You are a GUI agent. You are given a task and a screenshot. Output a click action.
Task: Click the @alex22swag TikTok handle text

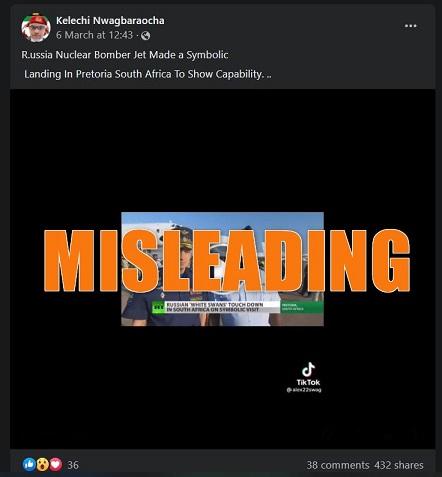(x=304, y=390)
